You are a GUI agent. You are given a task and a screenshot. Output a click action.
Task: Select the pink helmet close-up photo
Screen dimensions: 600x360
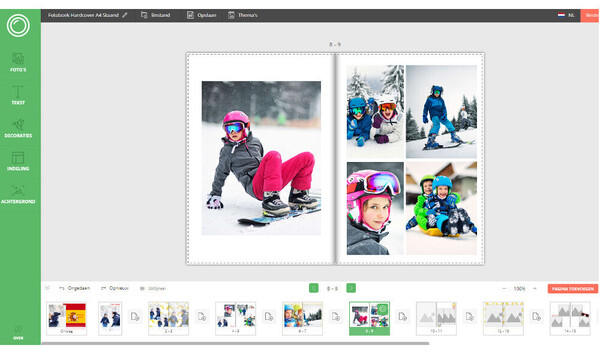(x=375, y=208)
